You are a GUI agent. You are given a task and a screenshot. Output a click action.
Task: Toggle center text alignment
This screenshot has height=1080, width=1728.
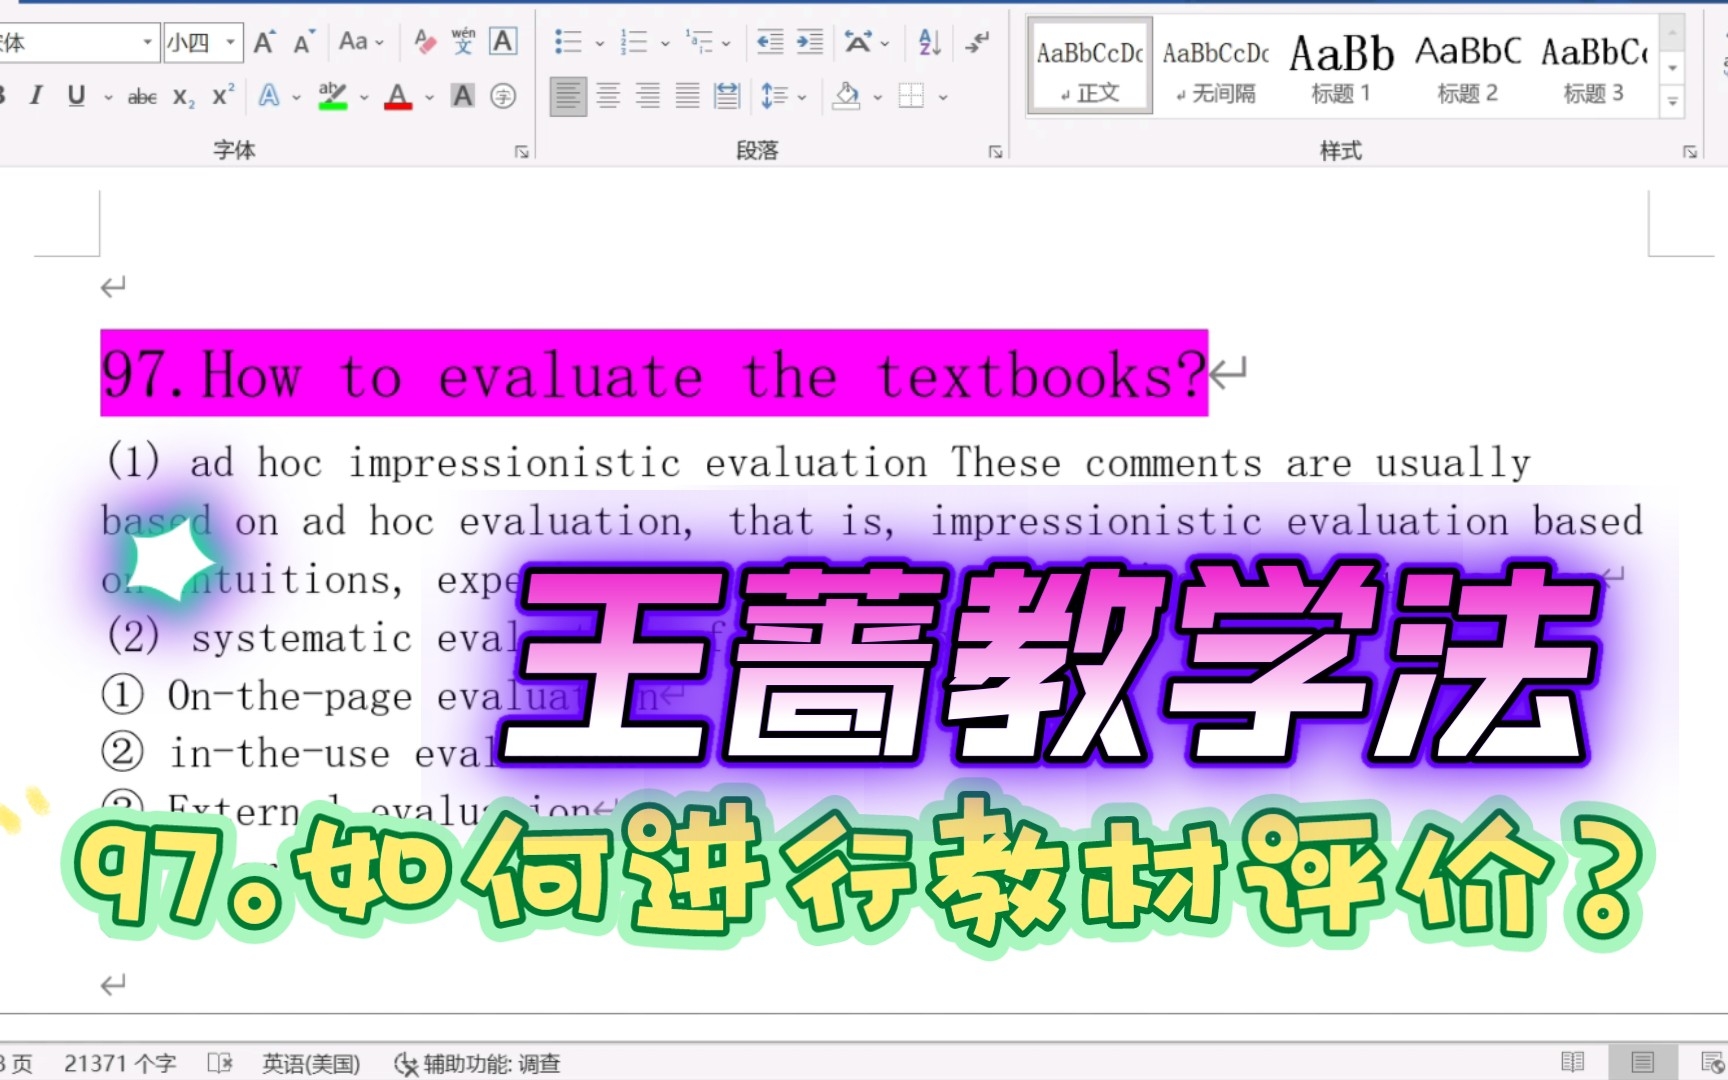coord(608,96)
